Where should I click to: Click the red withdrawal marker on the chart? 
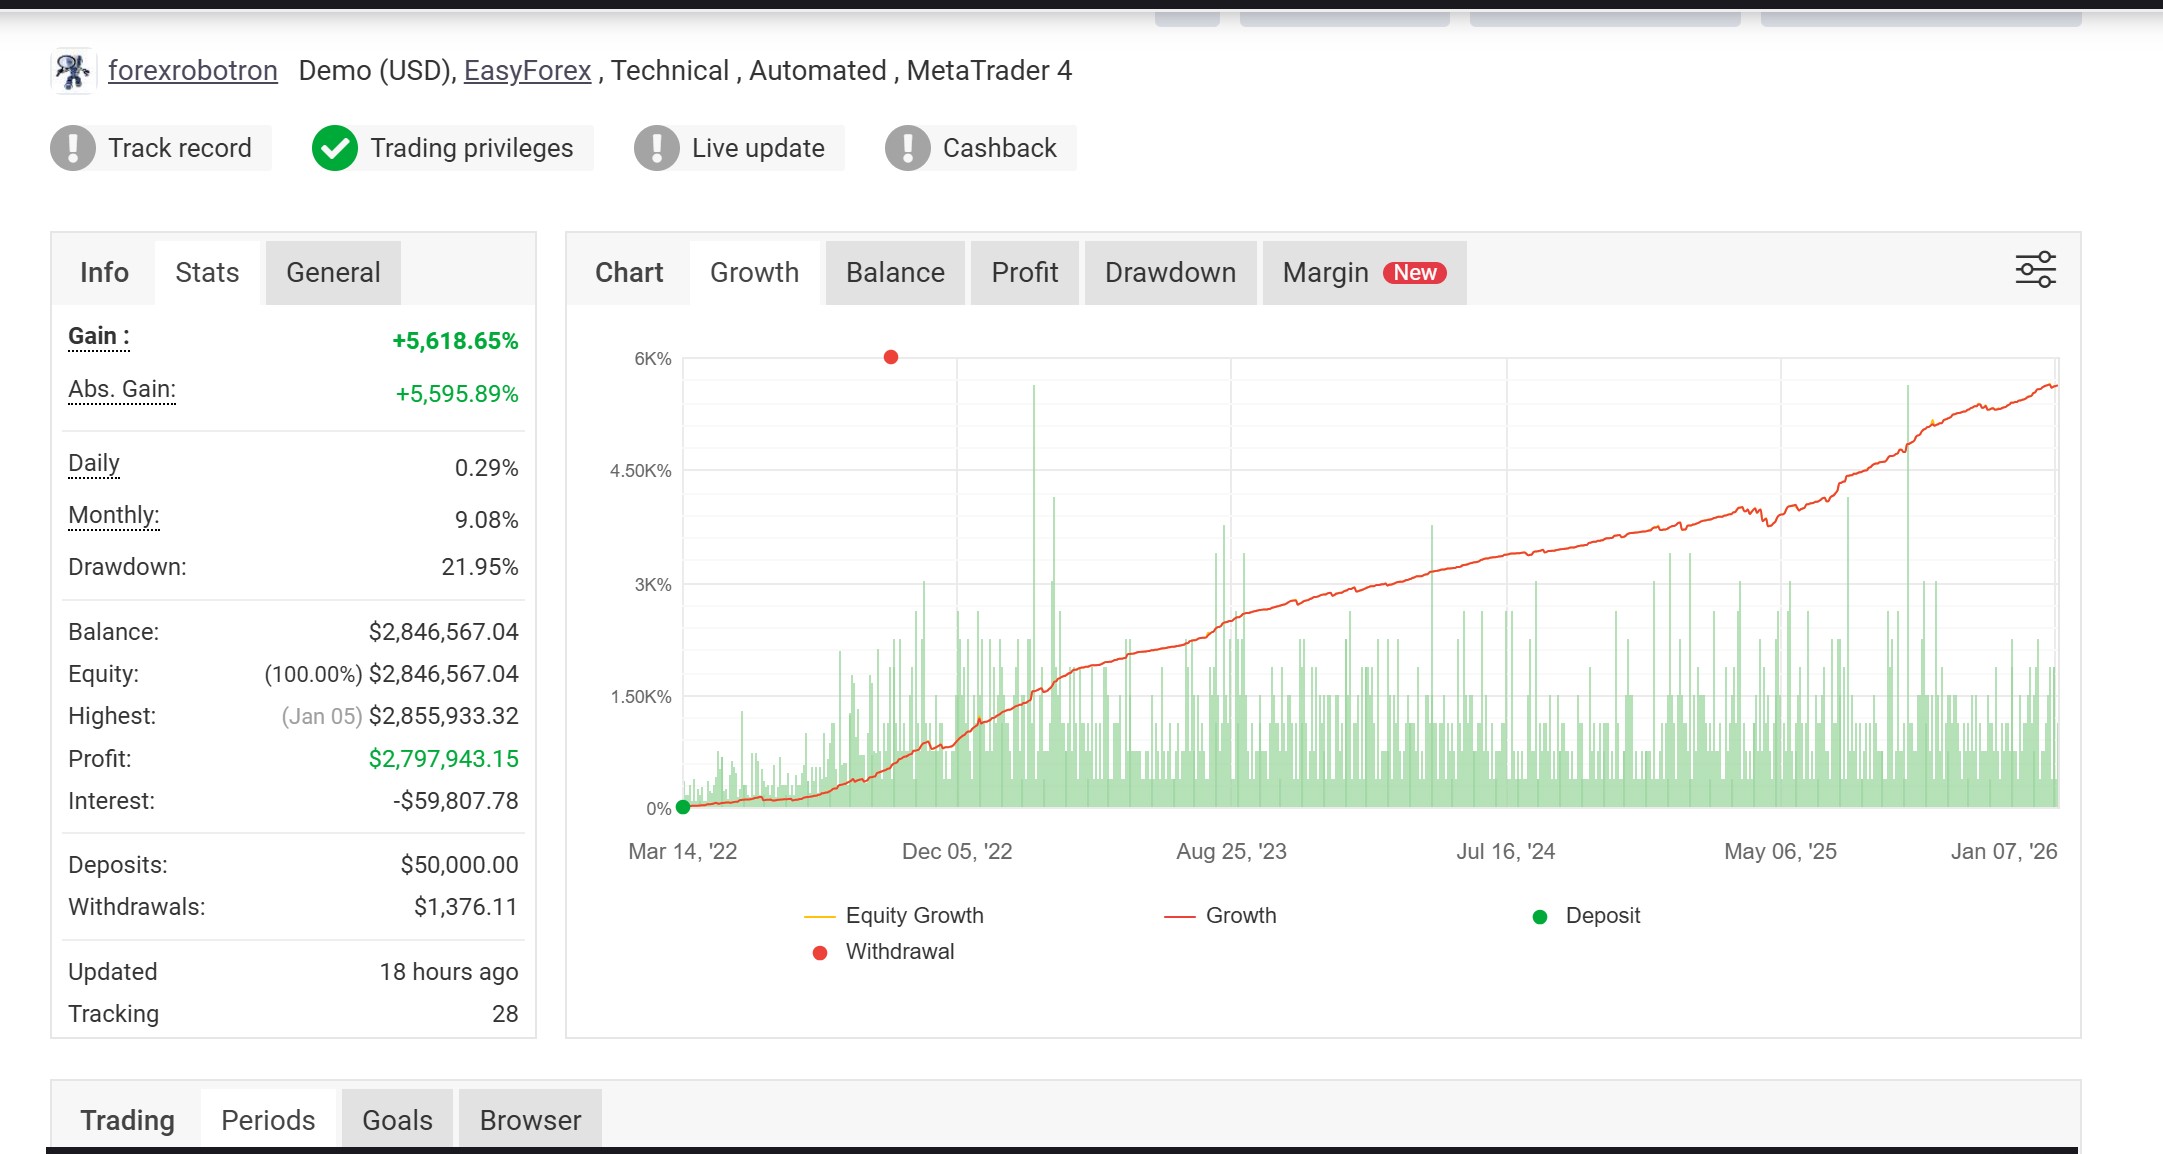[x=890, y=355]
